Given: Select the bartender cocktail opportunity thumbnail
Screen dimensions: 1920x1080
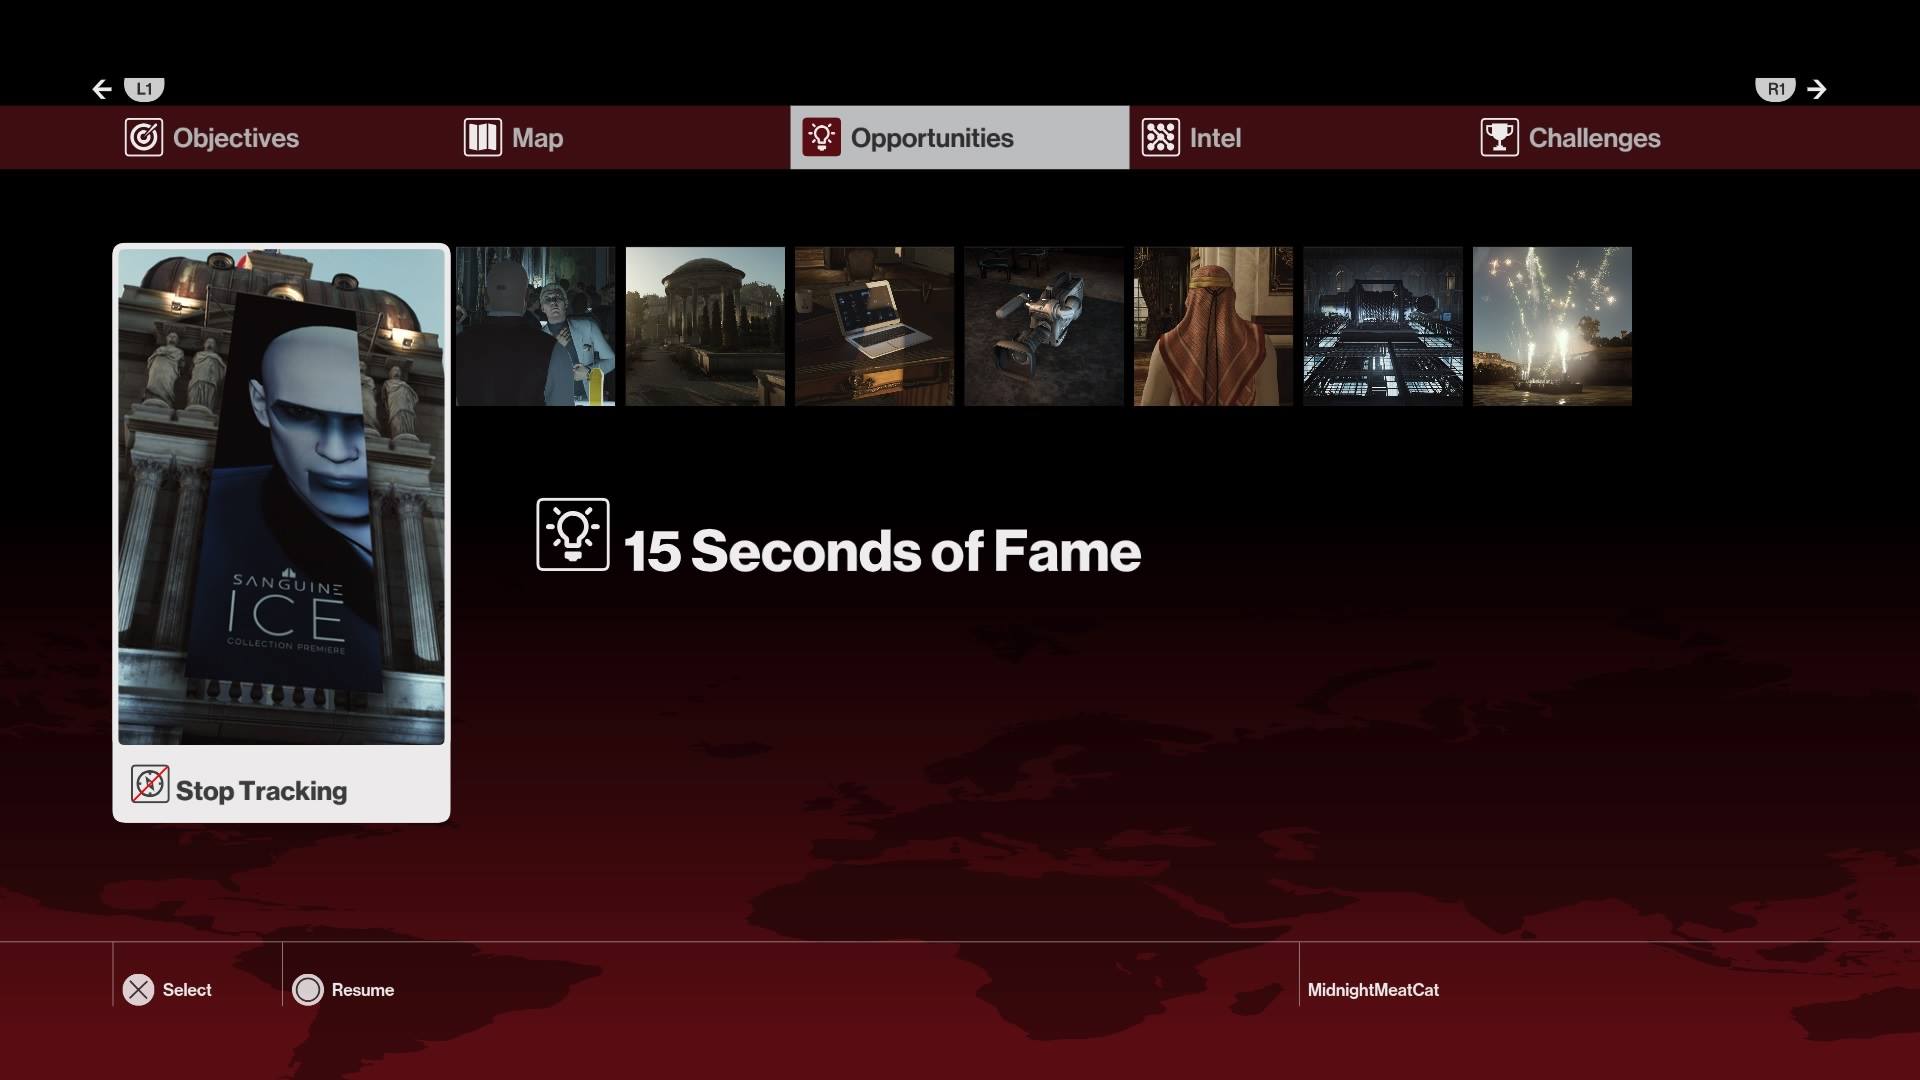Looking at the screenshot, I should (x=535, y=326).
